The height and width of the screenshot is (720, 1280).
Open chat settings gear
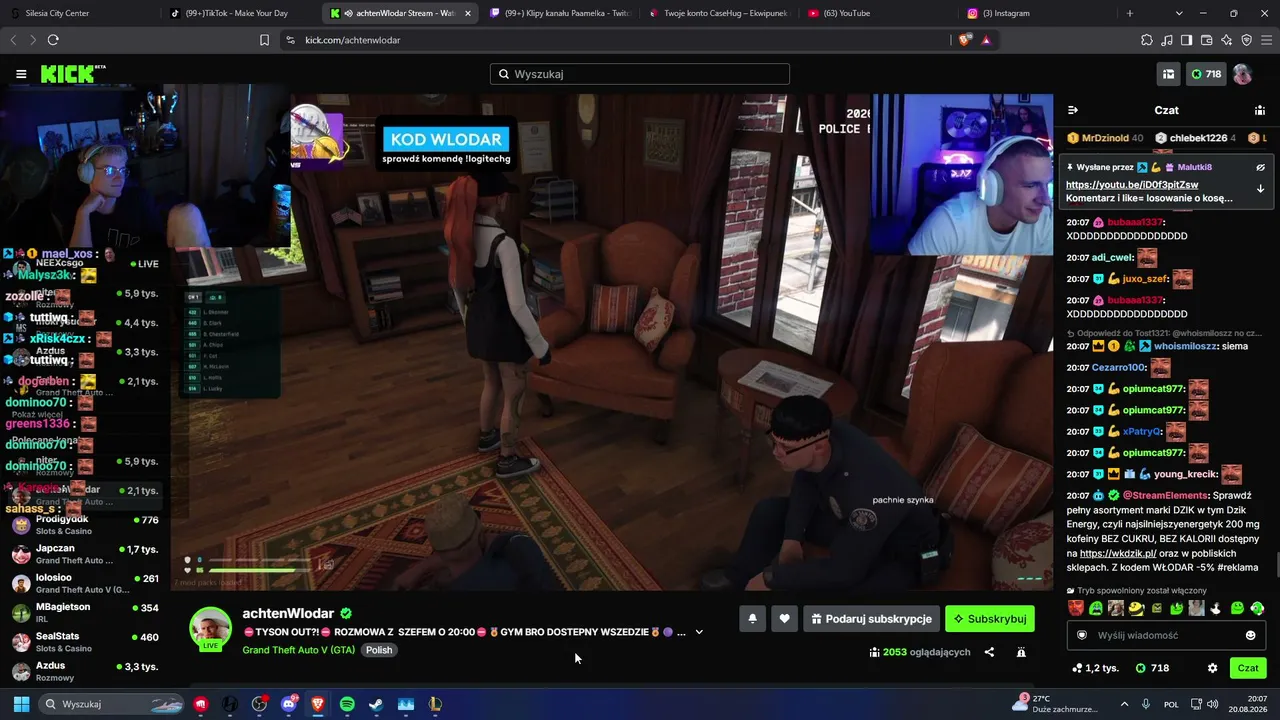click(1213, 668)
